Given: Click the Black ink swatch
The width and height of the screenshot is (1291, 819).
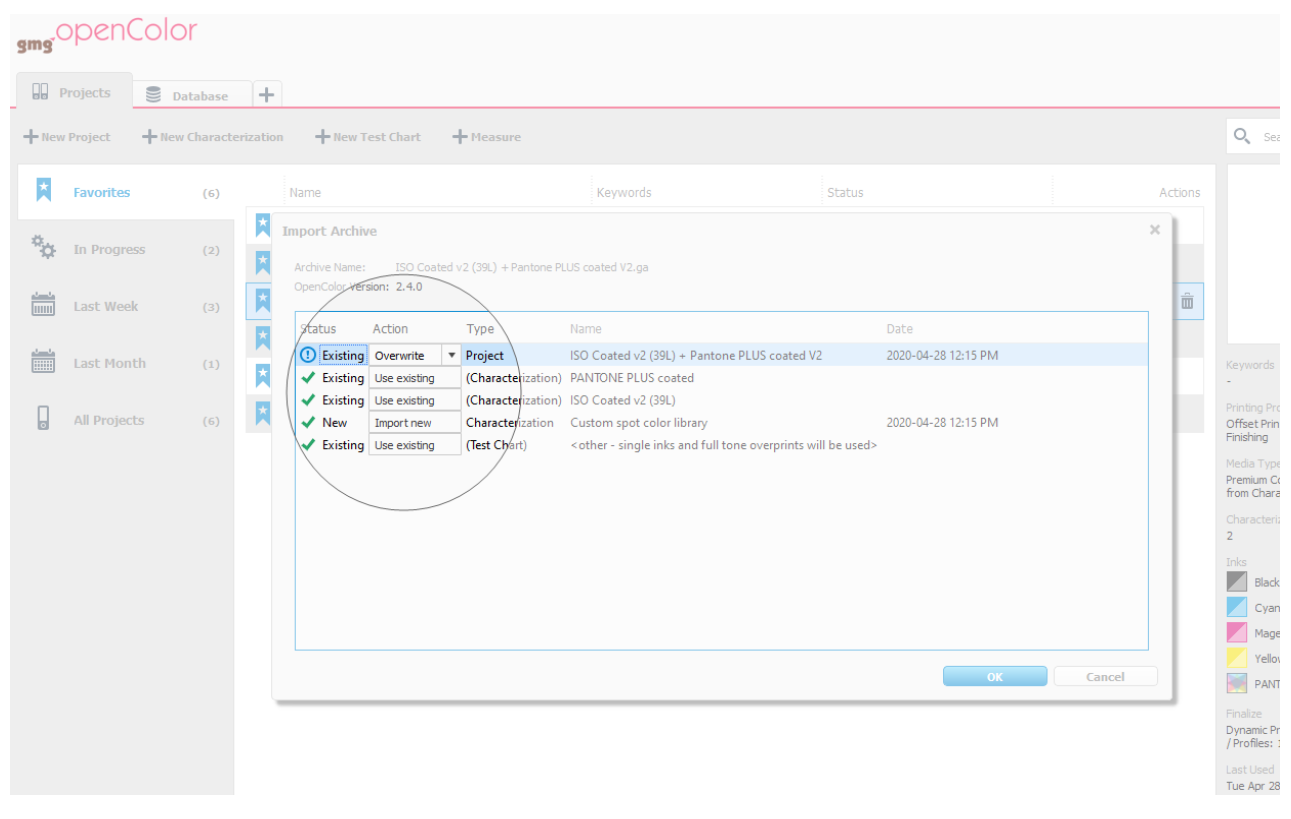Looking at the screenshot, I should pyautogui.click(x=1237, y=582).
